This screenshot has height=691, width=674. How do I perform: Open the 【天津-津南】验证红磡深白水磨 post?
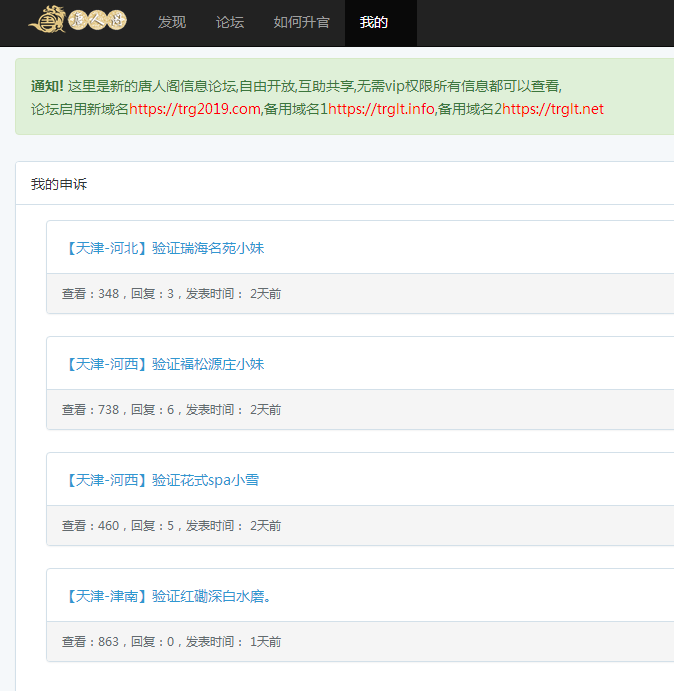(169, 596)
